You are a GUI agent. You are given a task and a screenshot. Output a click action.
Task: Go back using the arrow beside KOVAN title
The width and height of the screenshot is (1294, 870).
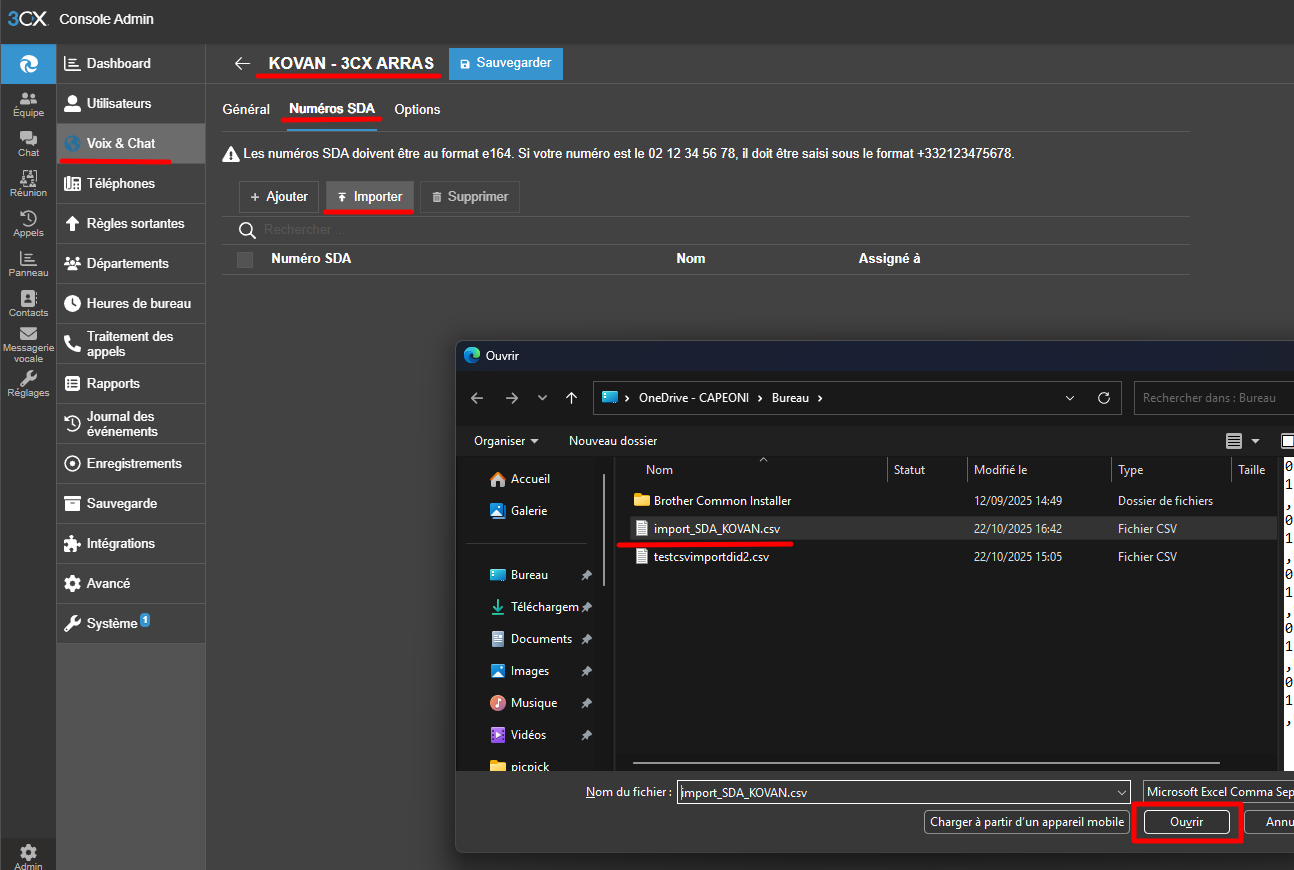(241, 63)
